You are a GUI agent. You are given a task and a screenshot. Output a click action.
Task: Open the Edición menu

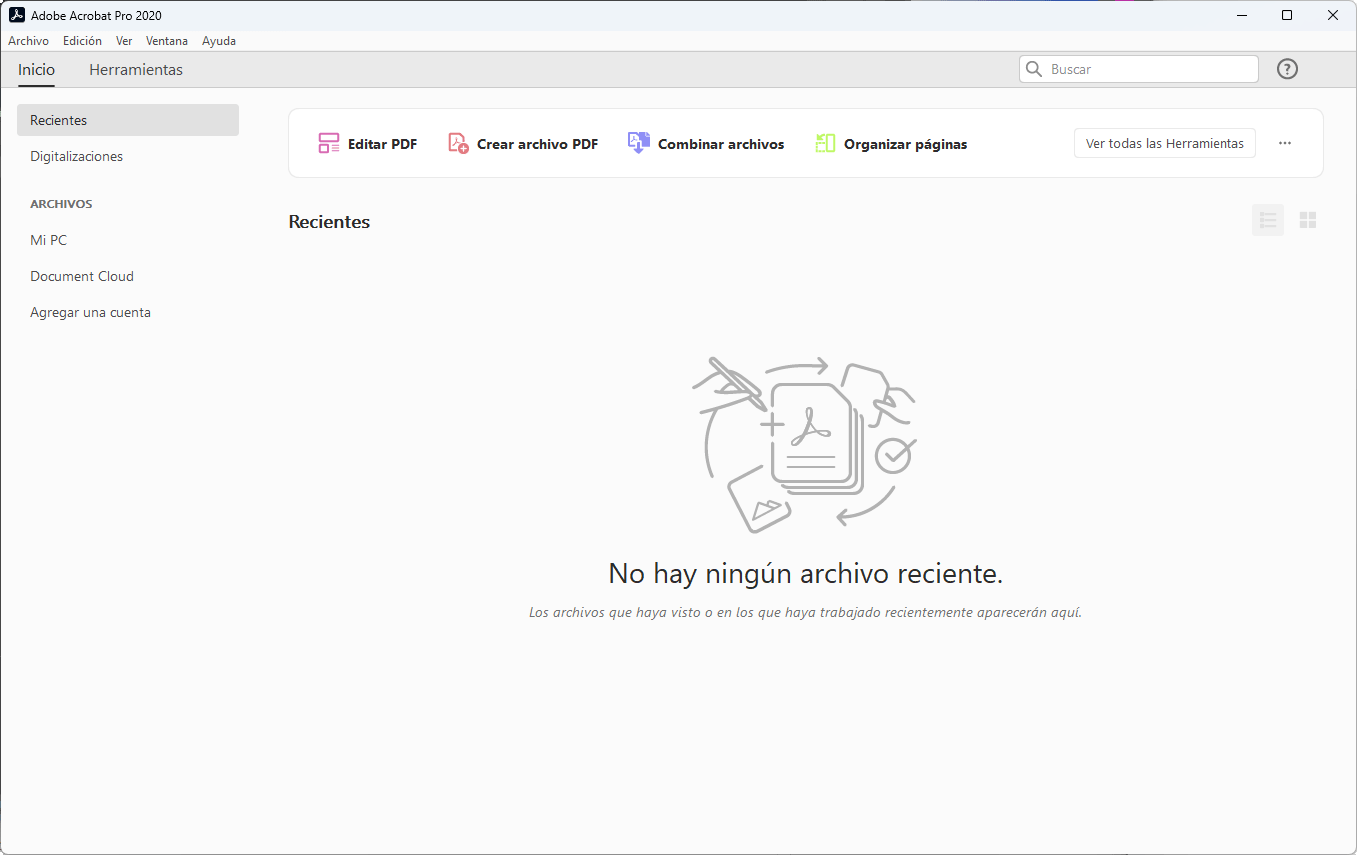82,41
